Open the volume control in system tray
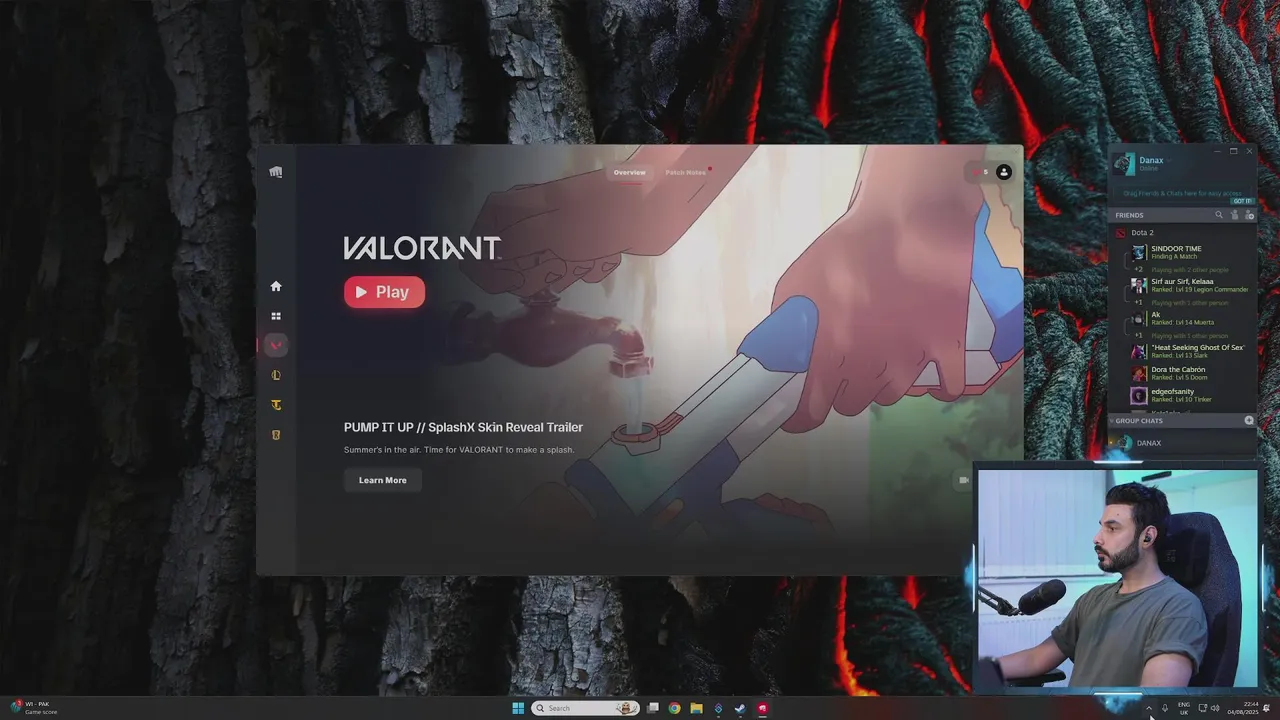The image size is (1280, 720). click(x=1215, y=708)
